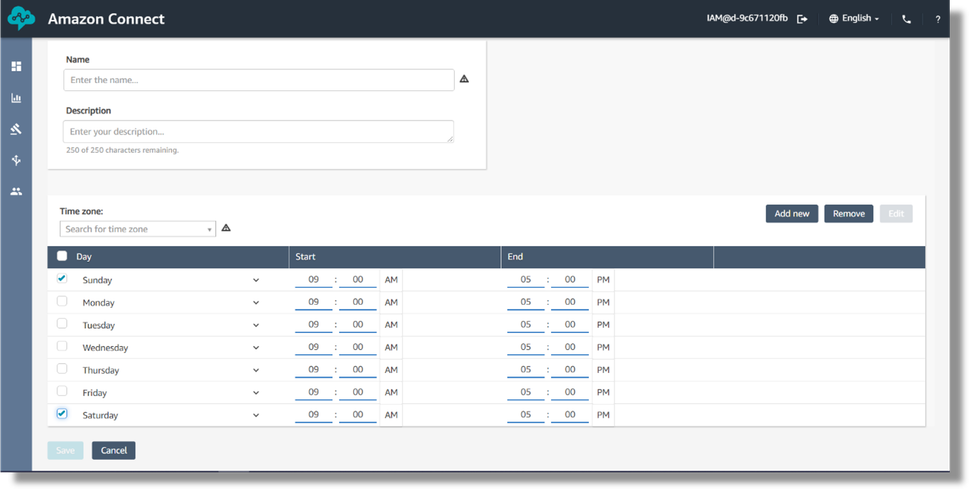This screenshot has width=969, height=489.
Task: Click the Add new button
Action: [x=791, y=213]
